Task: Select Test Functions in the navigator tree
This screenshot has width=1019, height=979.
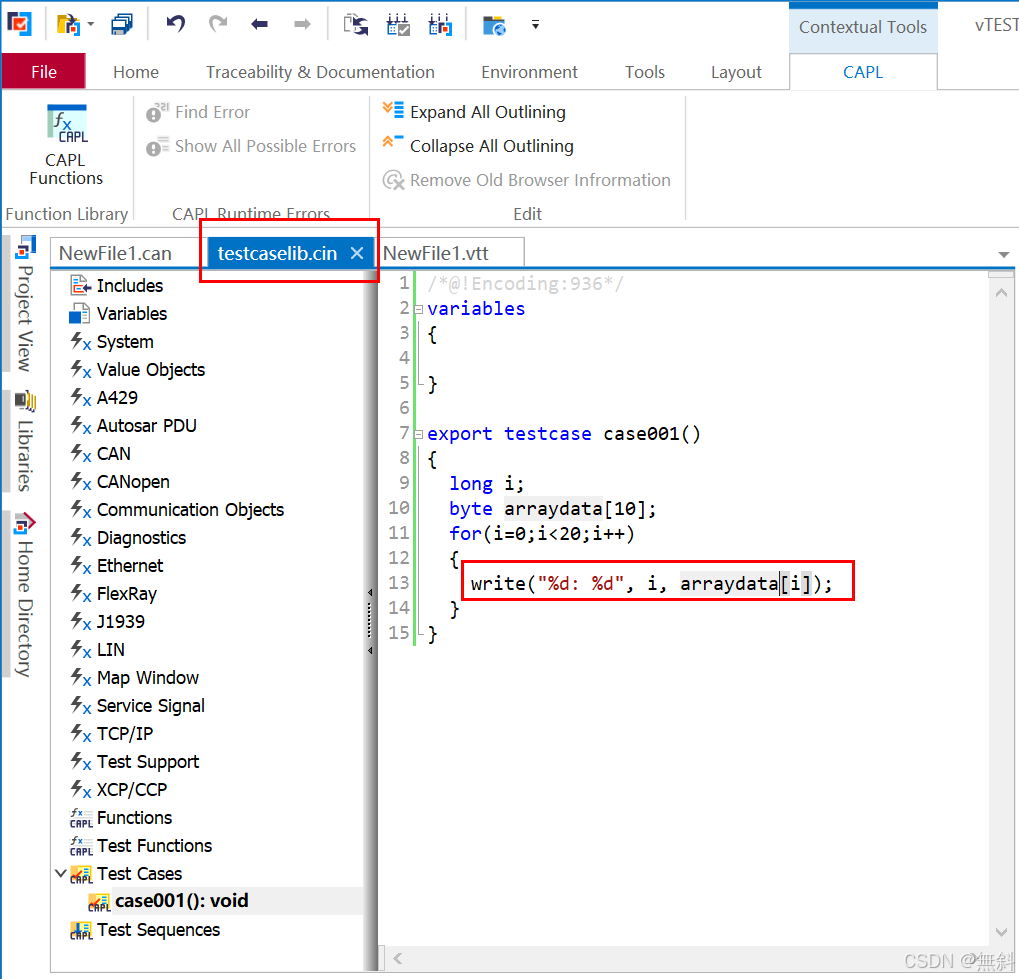Action: click(141, 845)
